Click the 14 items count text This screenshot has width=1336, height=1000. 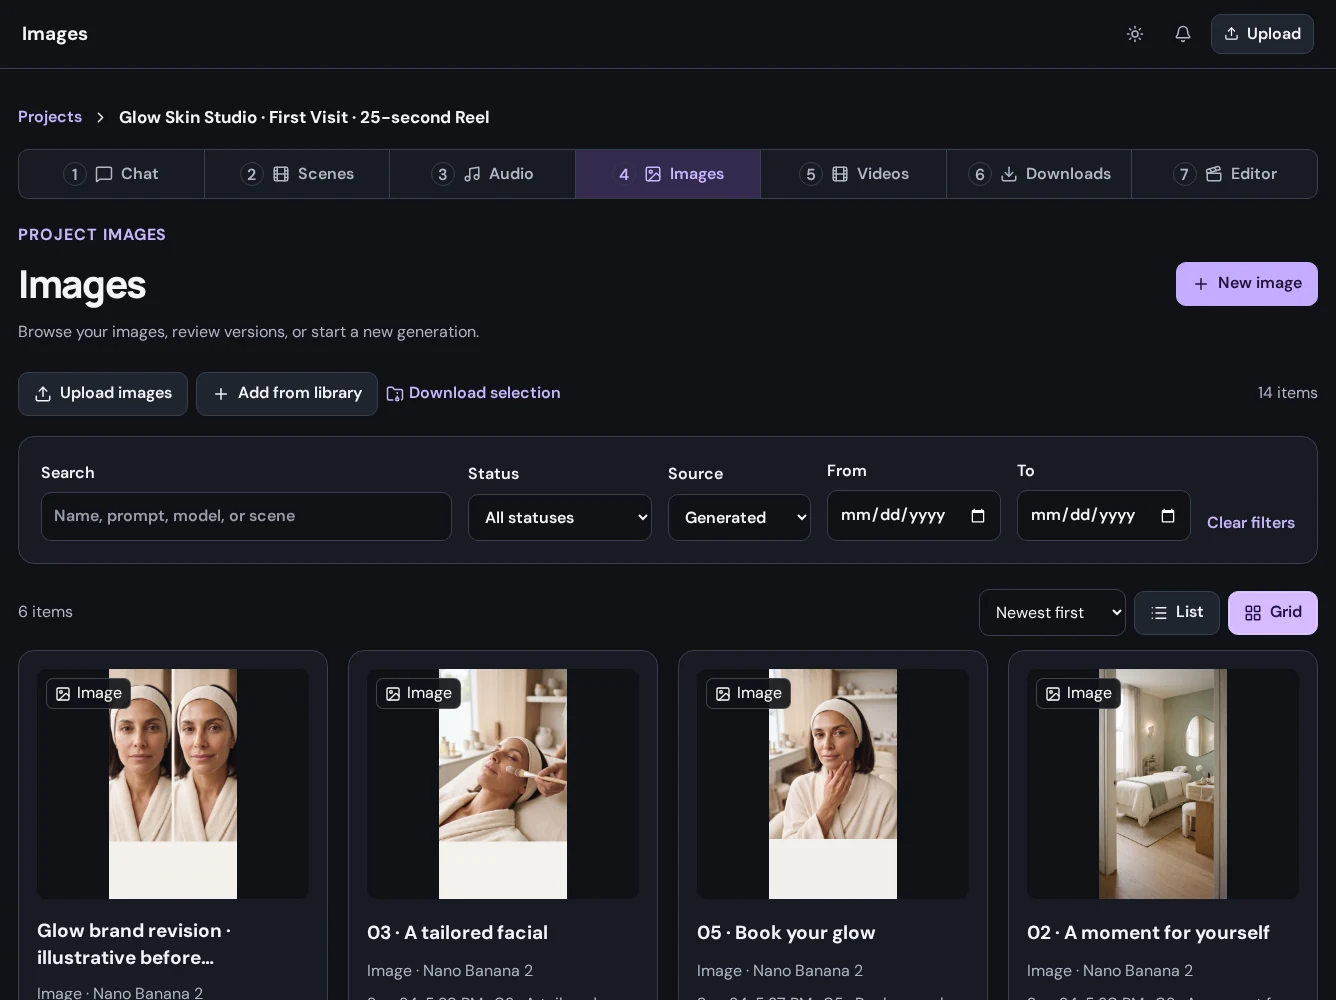pyautogui.click(x=1287, y=393)
